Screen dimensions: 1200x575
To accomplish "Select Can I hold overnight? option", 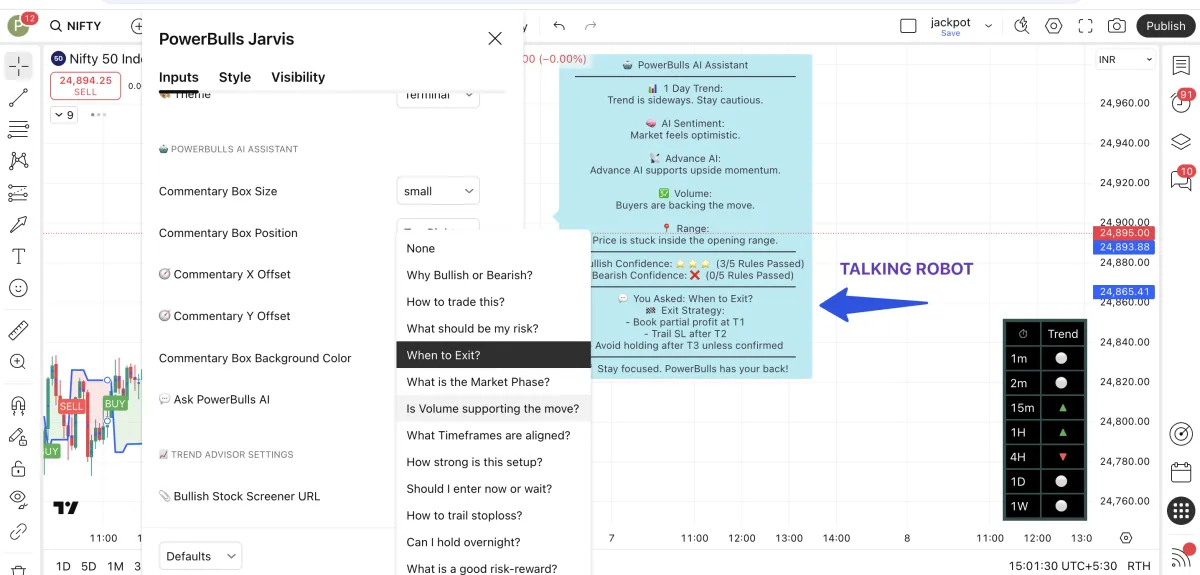I will point(493,542).
